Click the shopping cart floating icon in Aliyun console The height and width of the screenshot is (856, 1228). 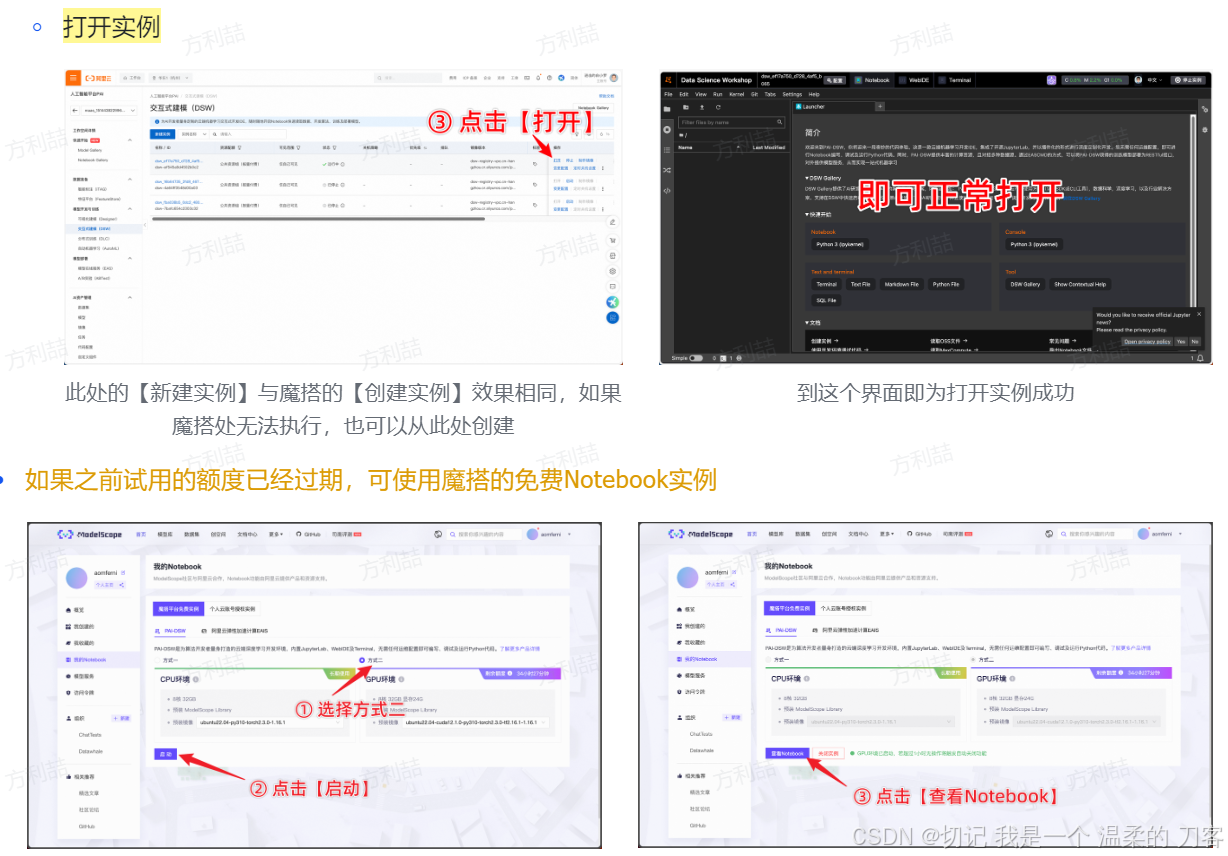(612, 238)
